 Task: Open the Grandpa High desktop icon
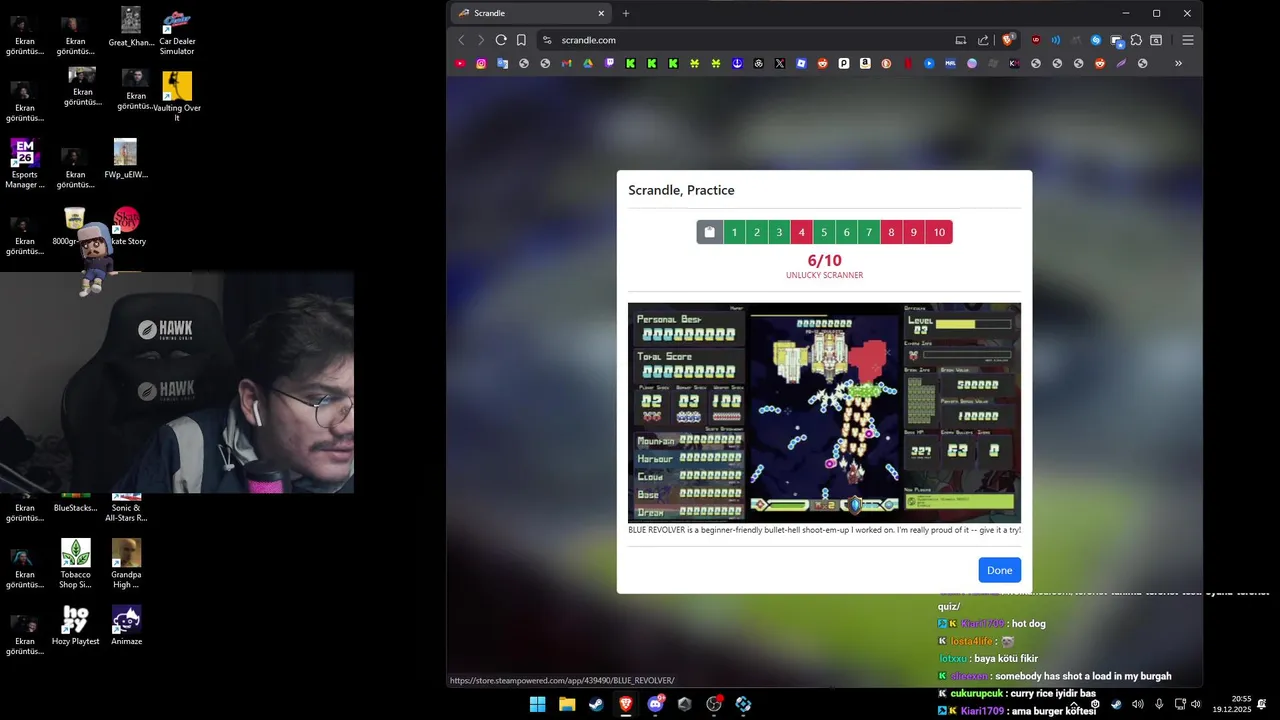126,564
